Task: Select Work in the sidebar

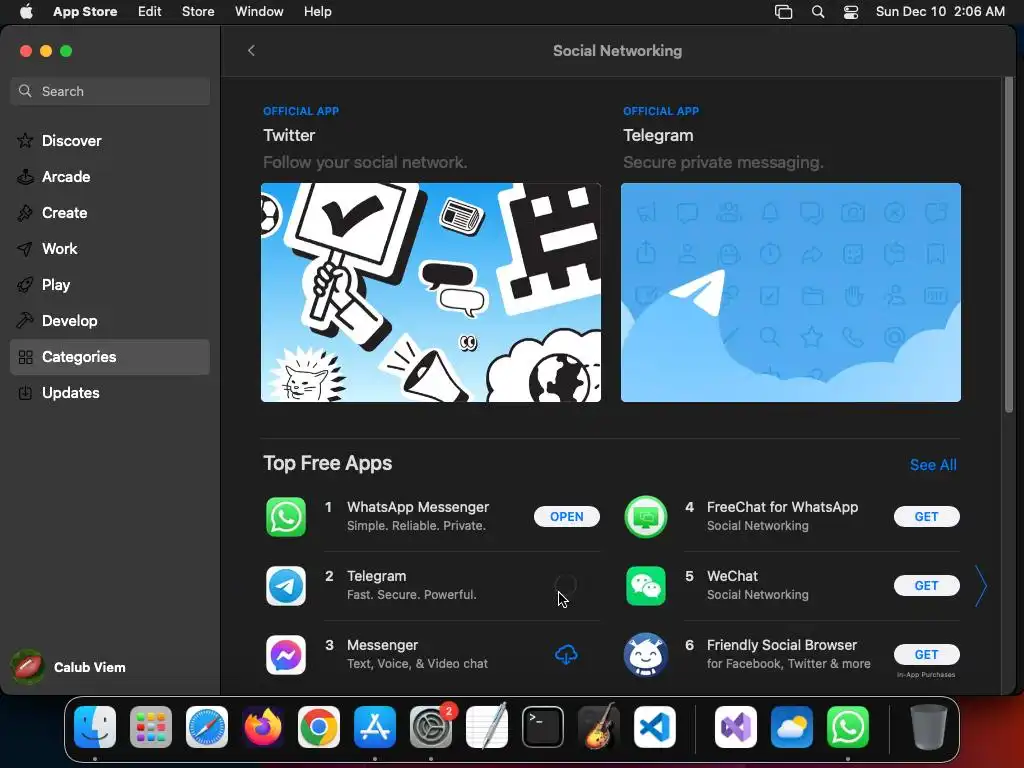Action: pyautogui.click(x=110, y=249)
